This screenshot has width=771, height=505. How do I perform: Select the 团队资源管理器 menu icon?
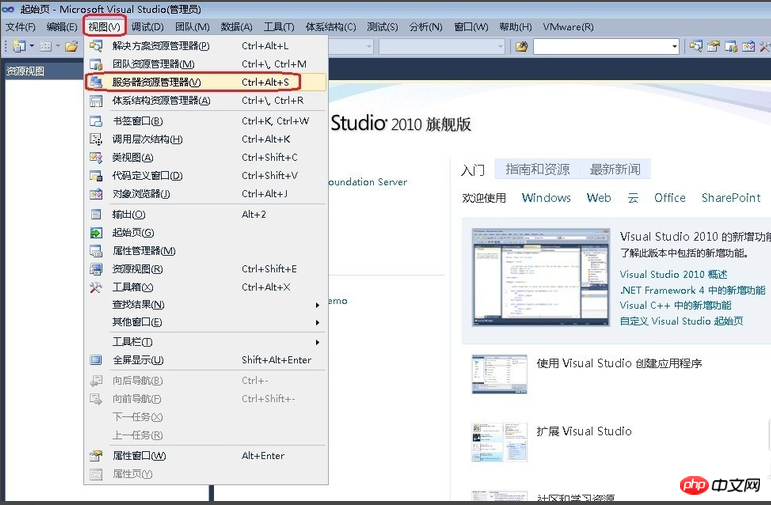96,64
